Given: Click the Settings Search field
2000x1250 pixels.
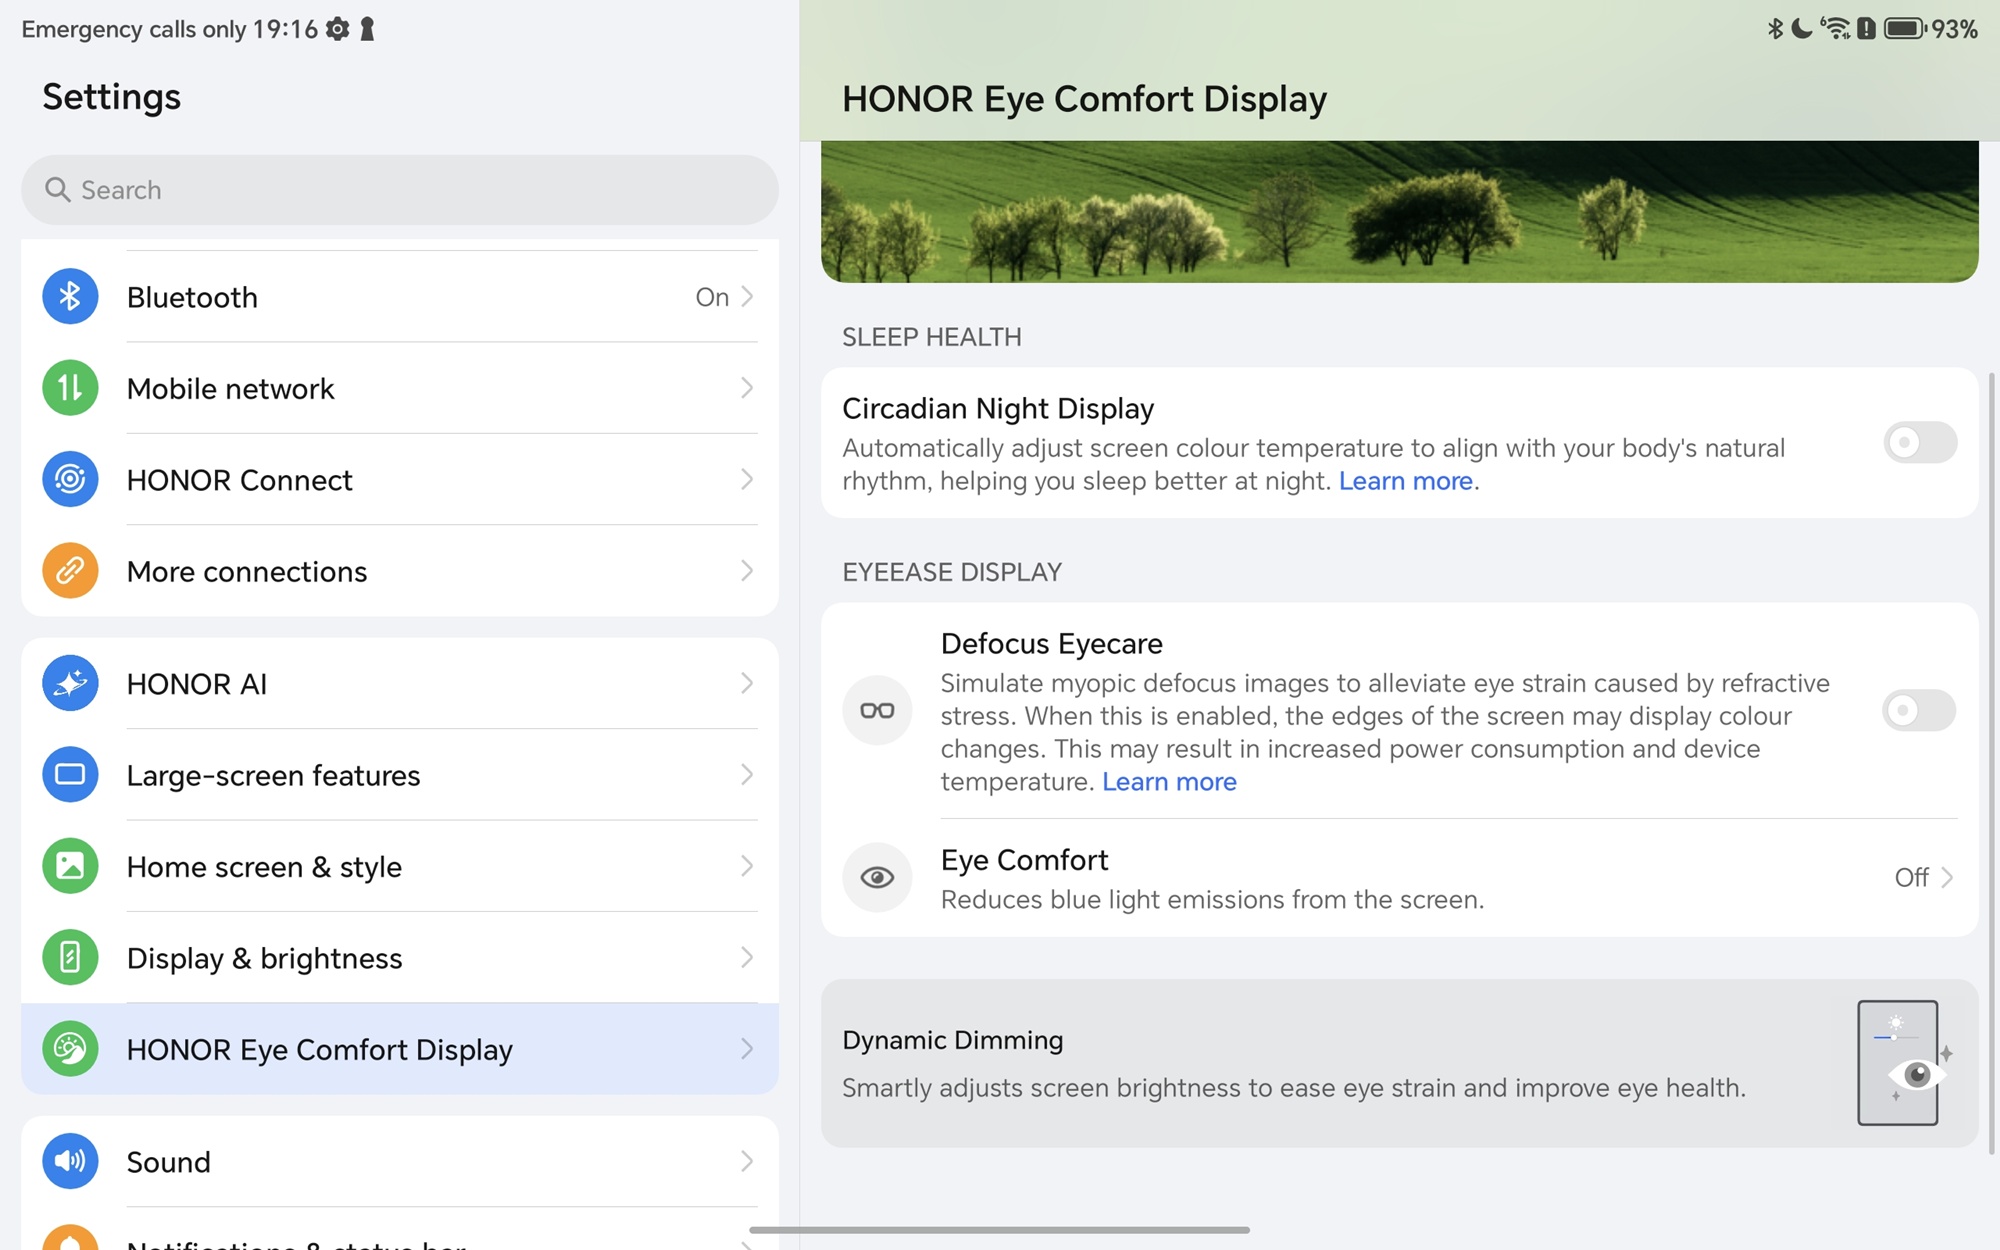Looking at the screenshot, I should (x=400, y=190).
